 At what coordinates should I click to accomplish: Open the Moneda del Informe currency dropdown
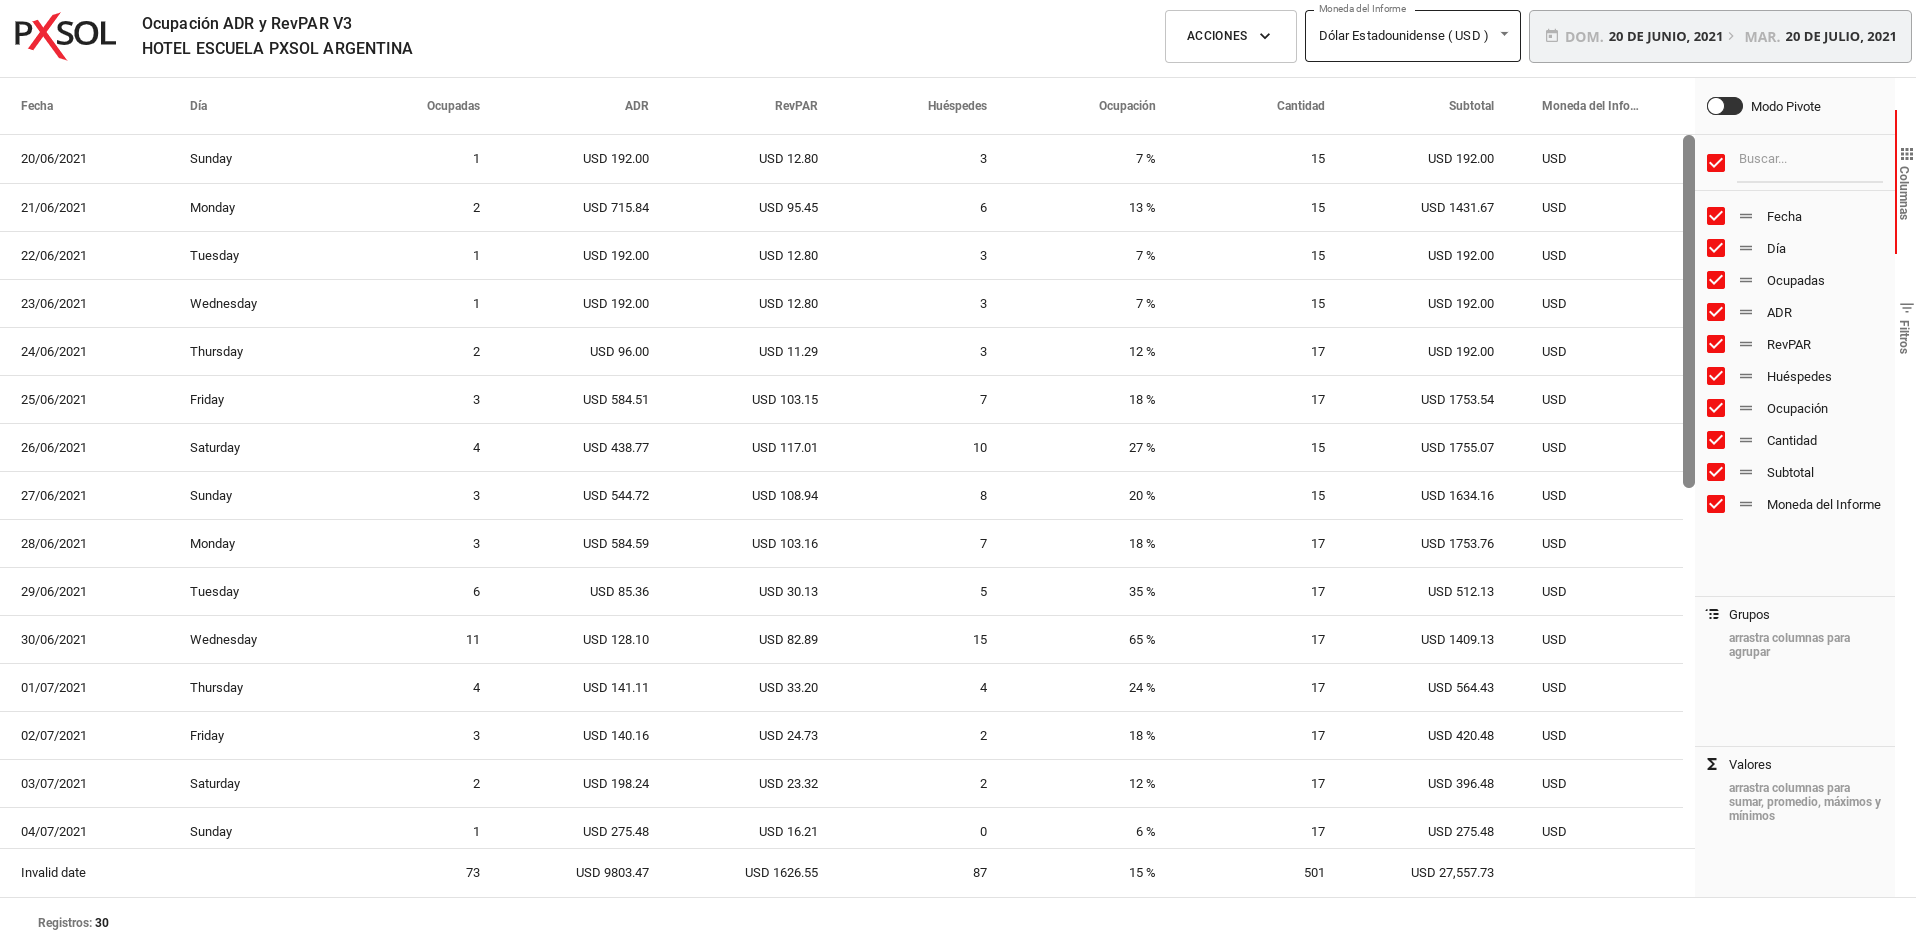pyautogui.click(x=1411, y=36)
